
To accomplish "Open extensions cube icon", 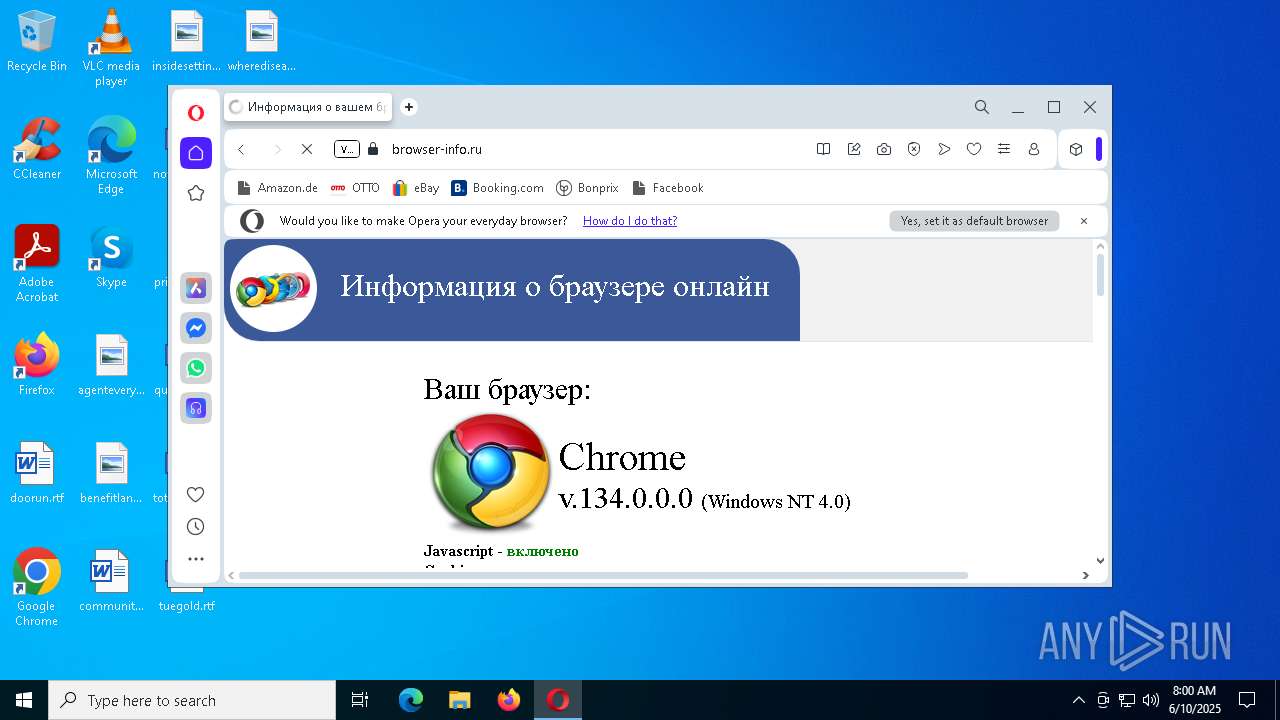I will coord(1076,149).
